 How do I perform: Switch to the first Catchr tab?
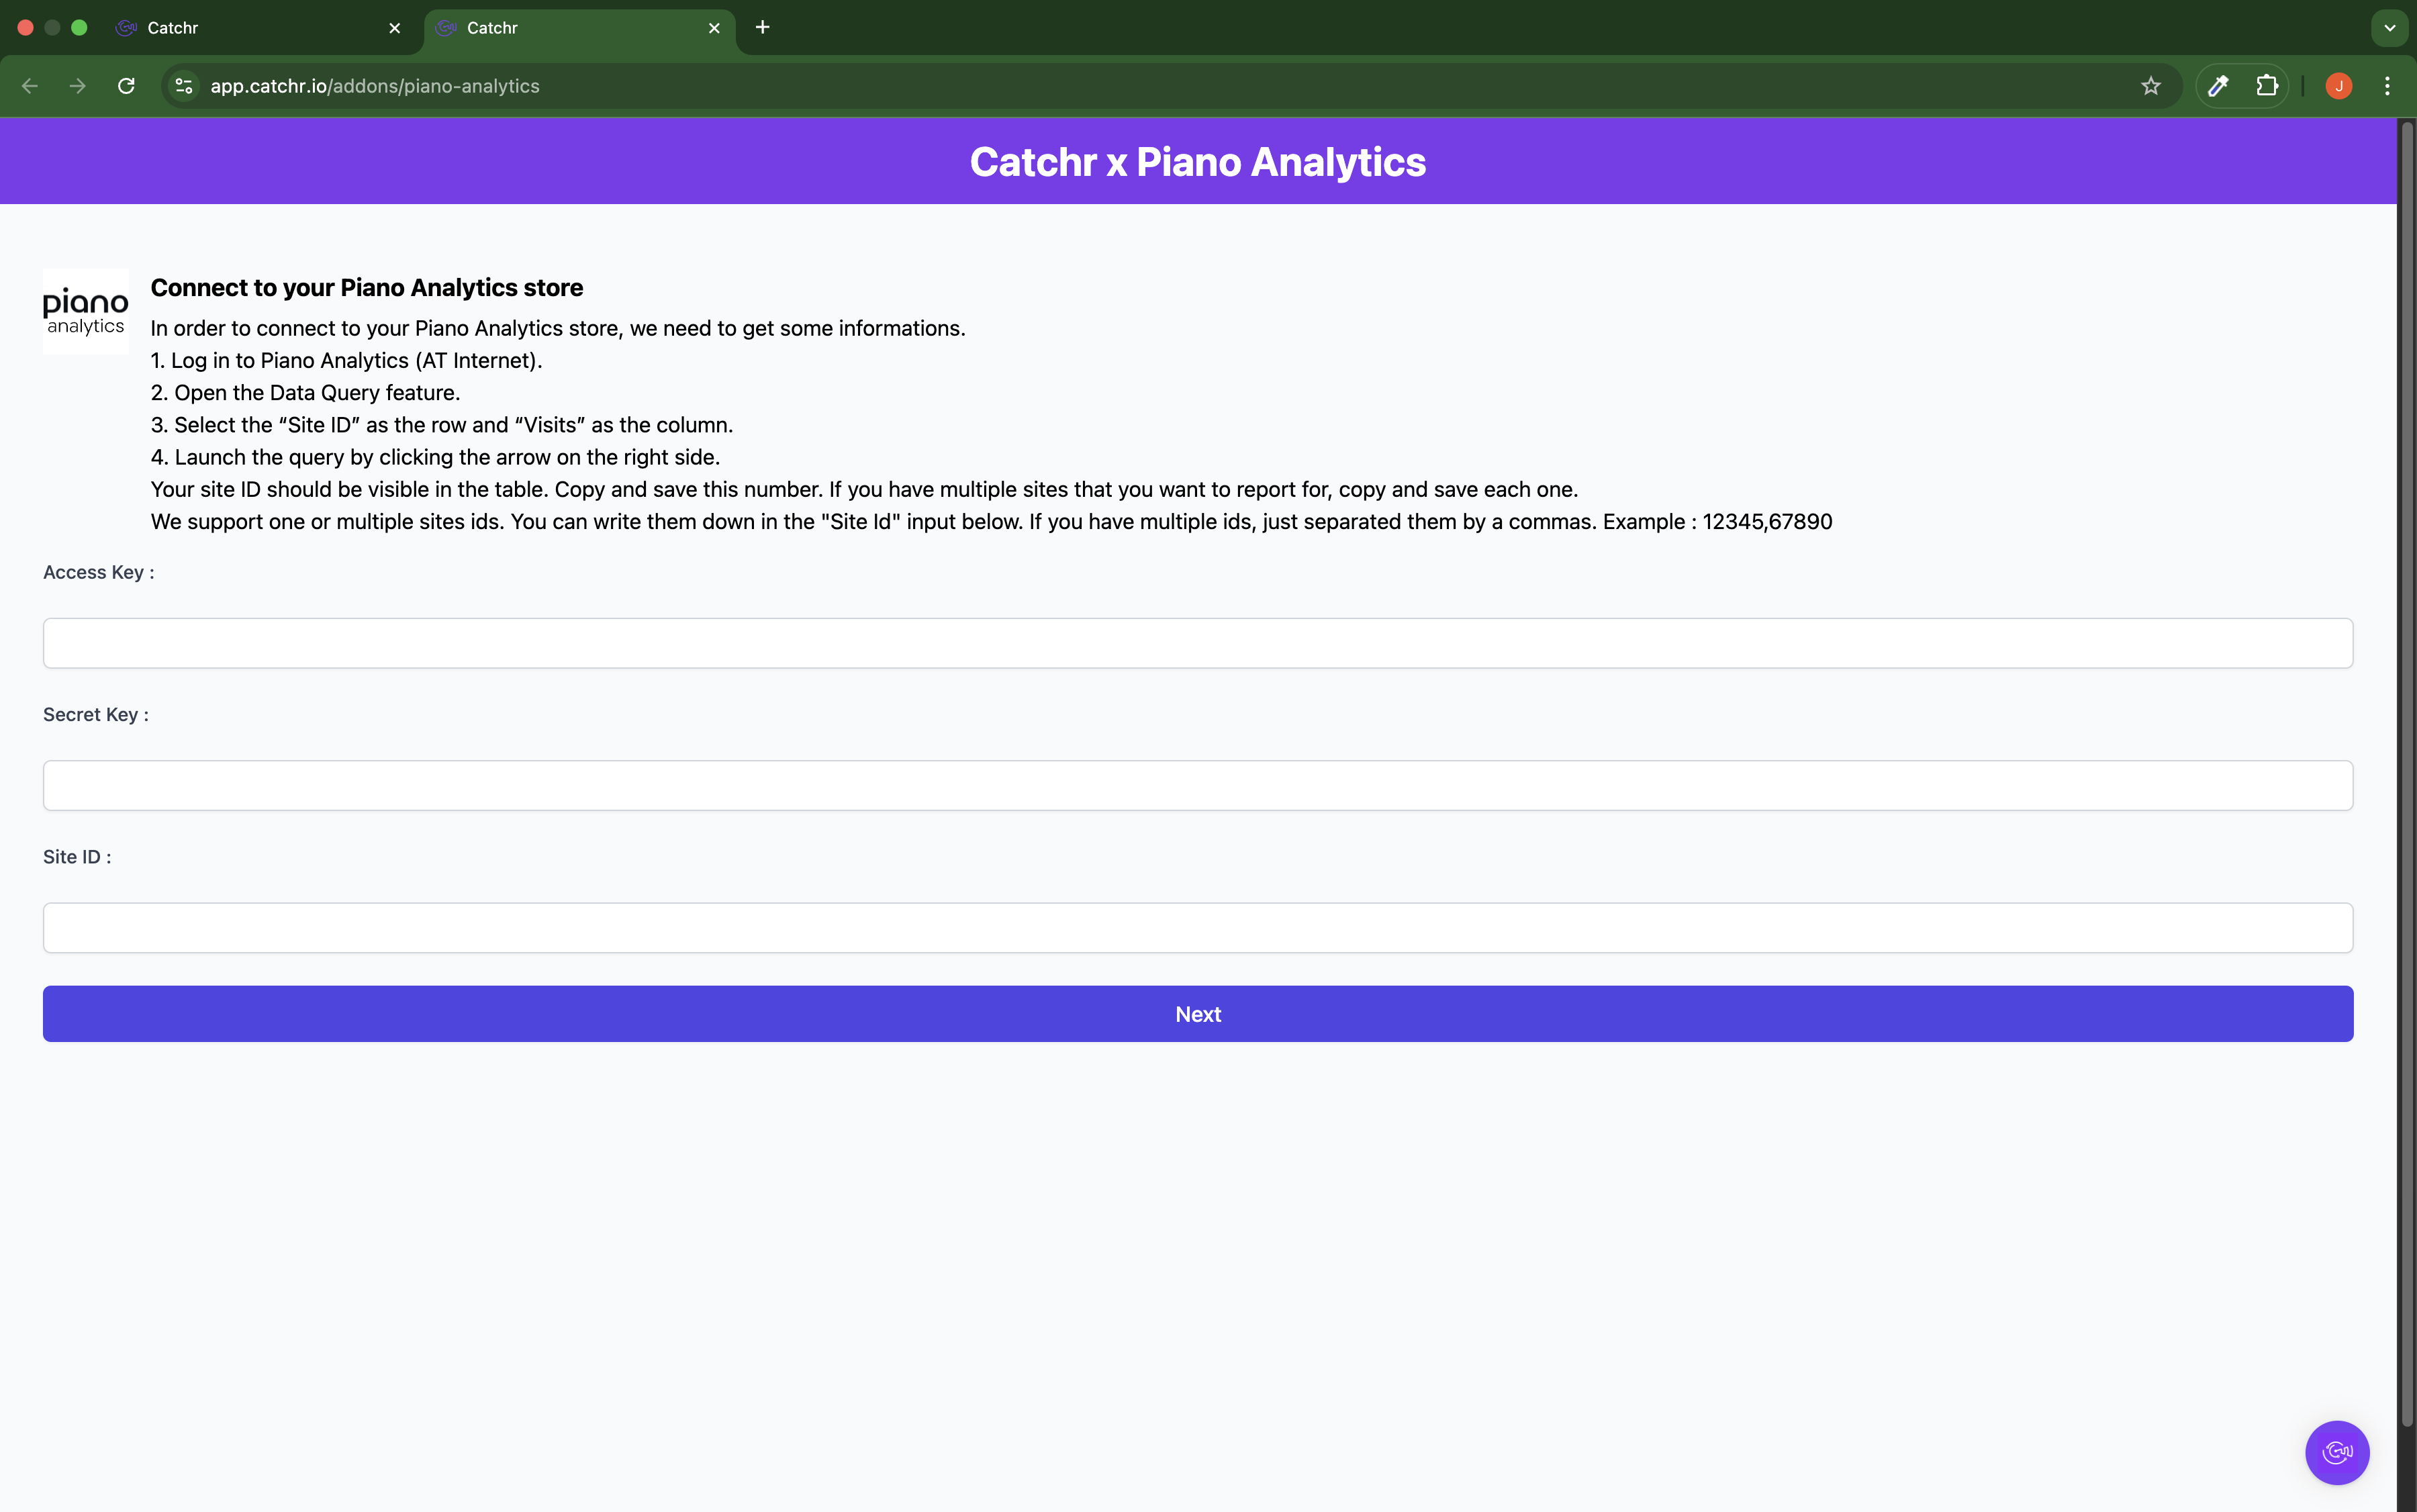pos(258,28)
